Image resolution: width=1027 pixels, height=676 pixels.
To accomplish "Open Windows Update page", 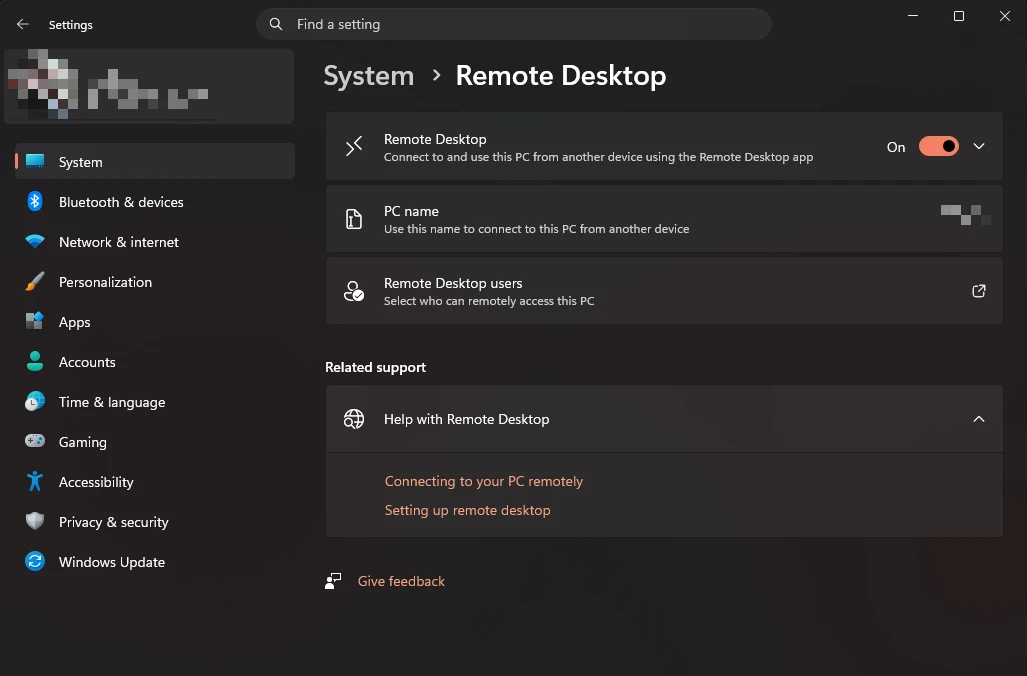I will pos(155,561).
